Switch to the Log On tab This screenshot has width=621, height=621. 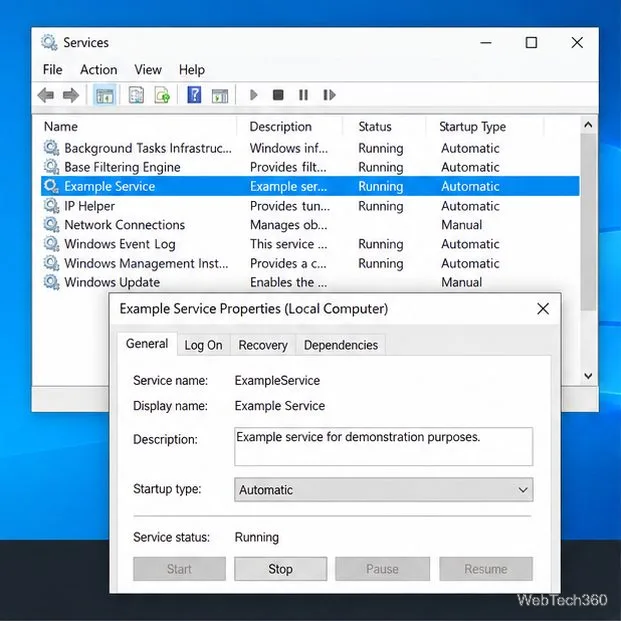(204, 345)
